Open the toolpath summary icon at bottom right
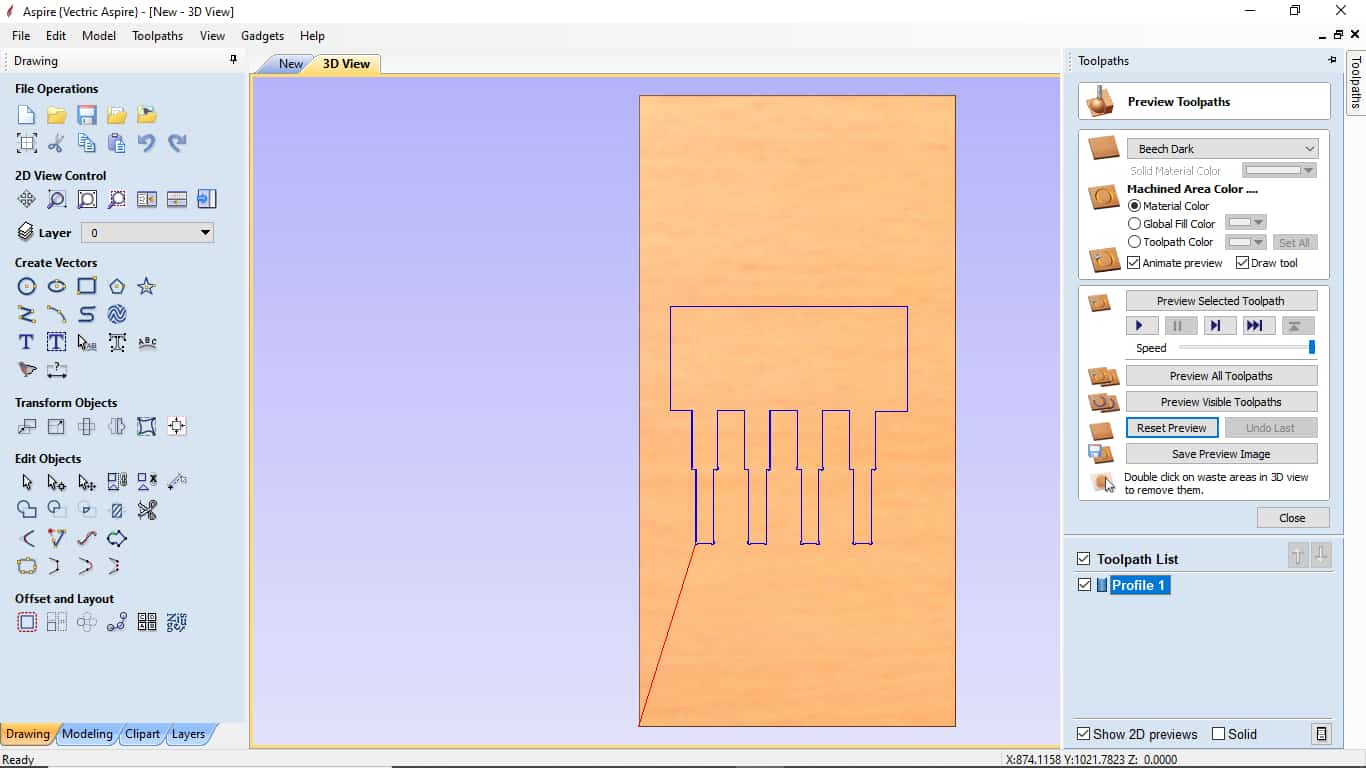 pos(1322,734)
